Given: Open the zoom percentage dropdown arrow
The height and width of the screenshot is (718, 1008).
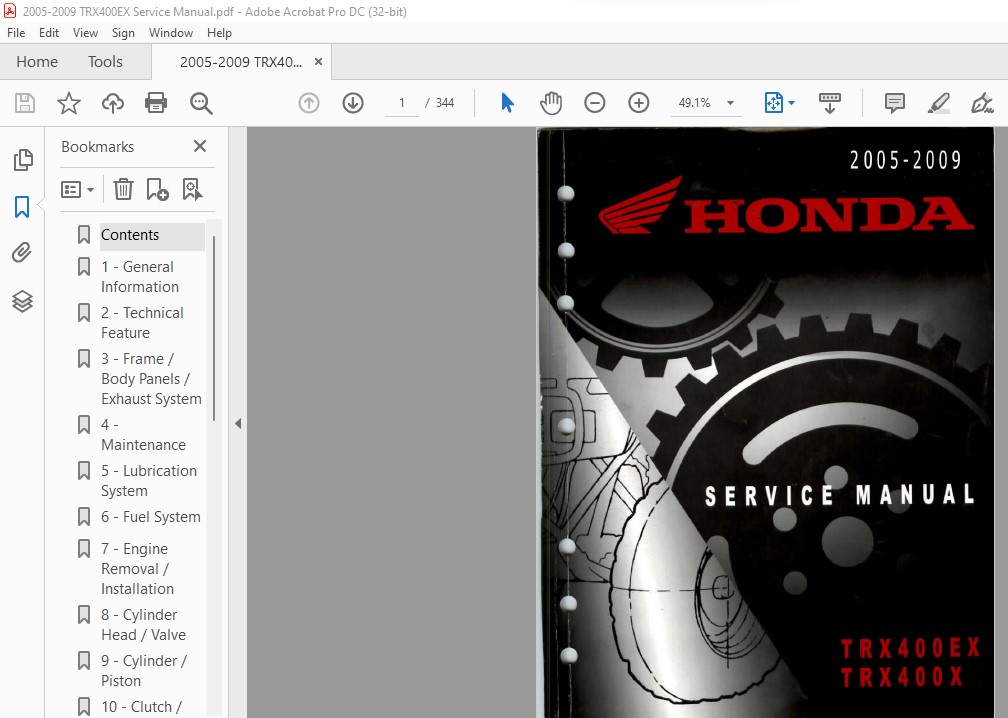Looking at the screenshot, I should point(730,103).
